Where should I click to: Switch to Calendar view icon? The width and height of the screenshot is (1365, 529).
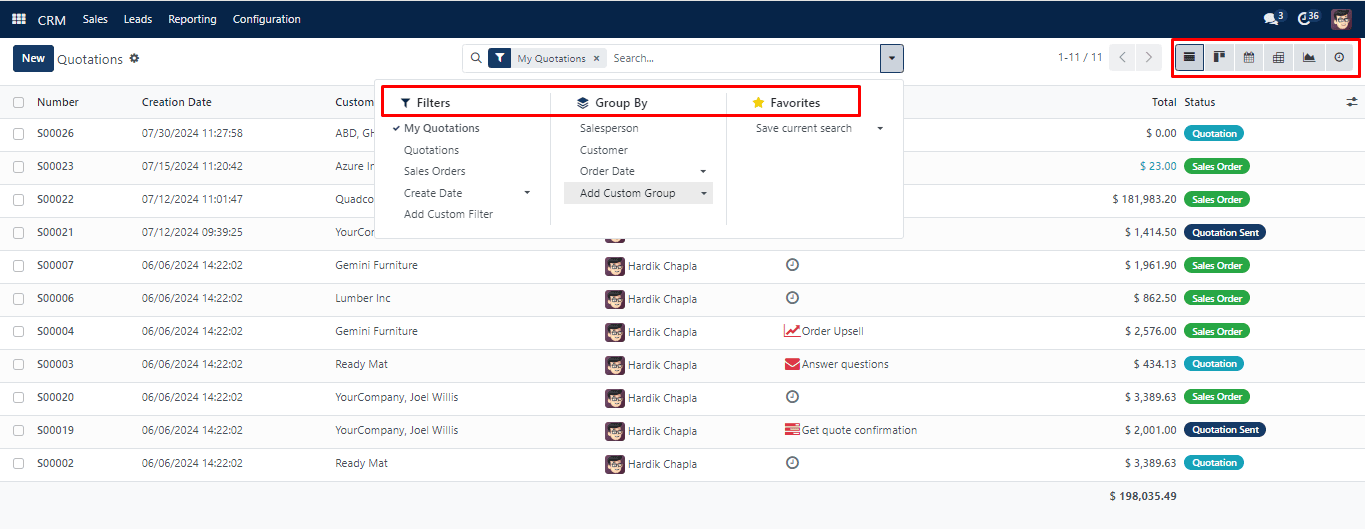[1249, 58]
